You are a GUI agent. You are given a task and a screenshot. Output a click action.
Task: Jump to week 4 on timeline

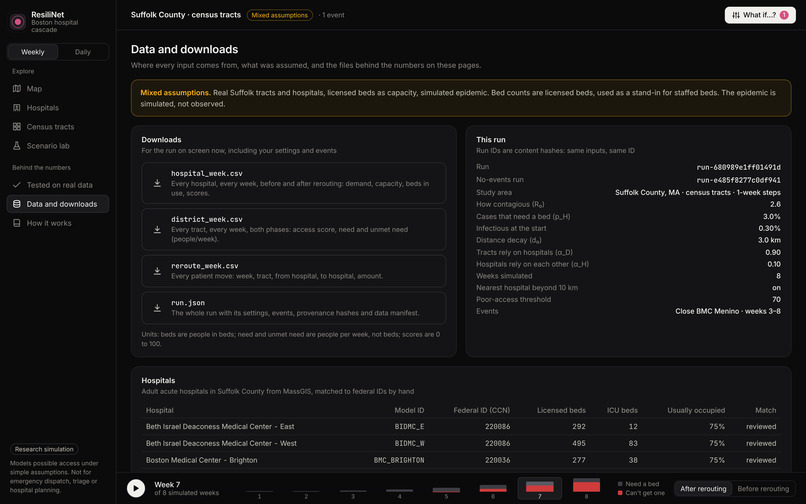coord(399,489)
